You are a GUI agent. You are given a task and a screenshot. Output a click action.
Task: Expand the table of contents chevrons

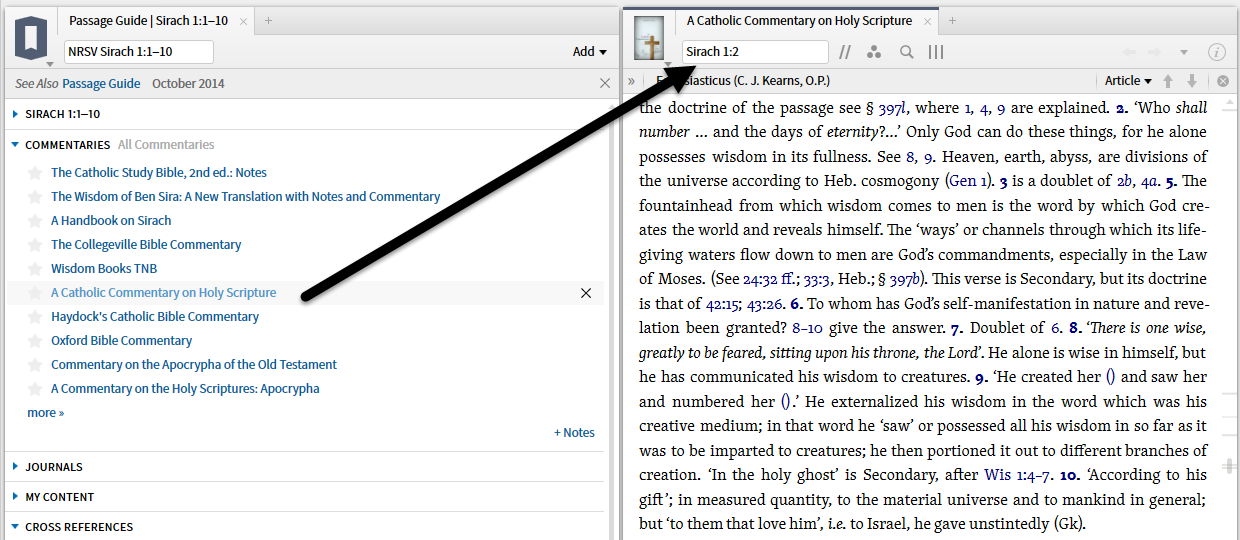click(632, 81)
